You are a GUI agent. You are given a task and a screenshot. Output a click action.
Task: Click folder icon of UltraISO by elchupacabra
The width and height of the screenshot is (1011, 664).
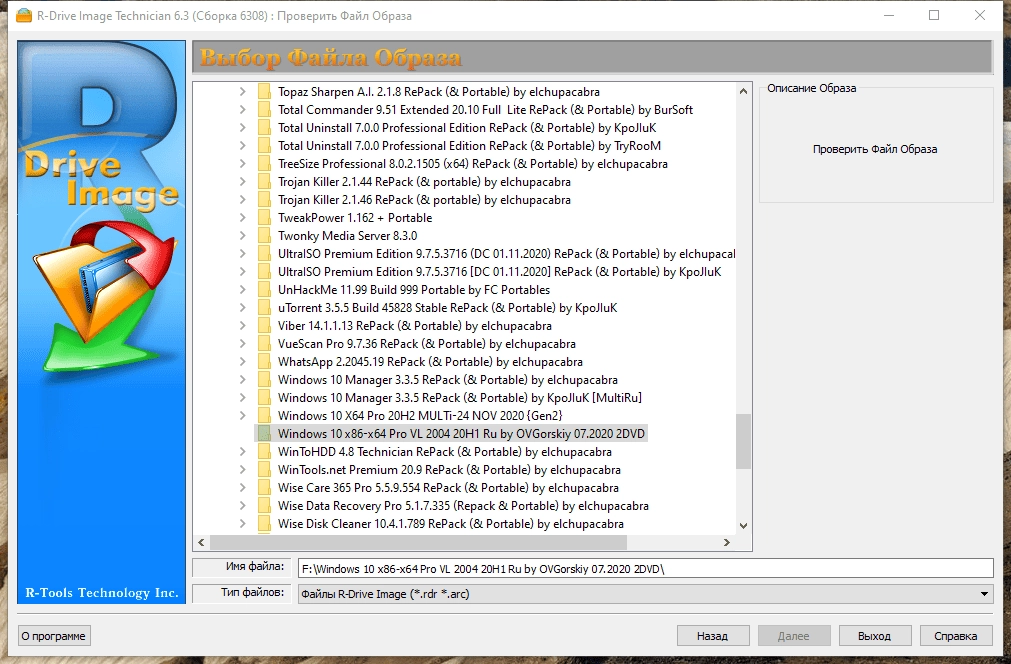pyautogui.click(x=264, y=254)
